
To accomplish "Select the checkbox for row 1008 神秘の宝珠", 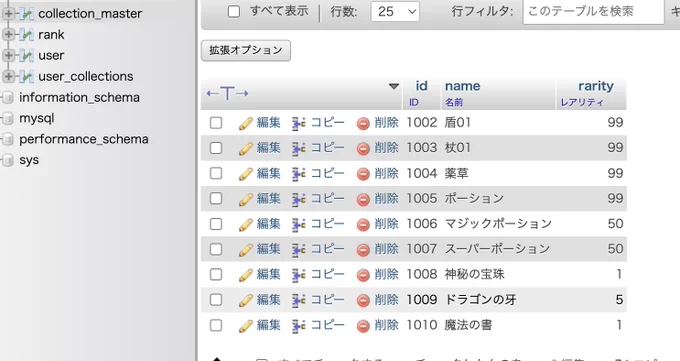I will point(216,274).
